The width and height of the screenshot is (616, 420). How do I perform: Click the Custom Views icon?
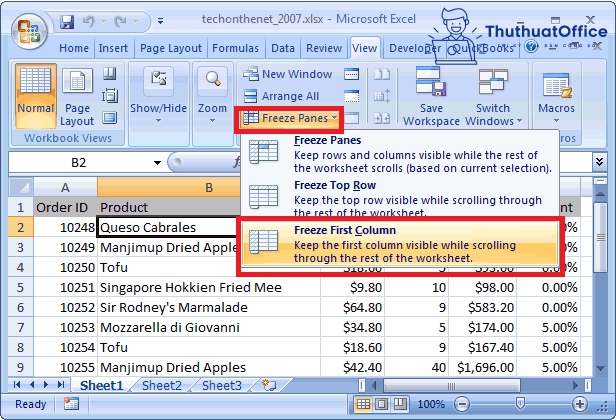(110, 95)
